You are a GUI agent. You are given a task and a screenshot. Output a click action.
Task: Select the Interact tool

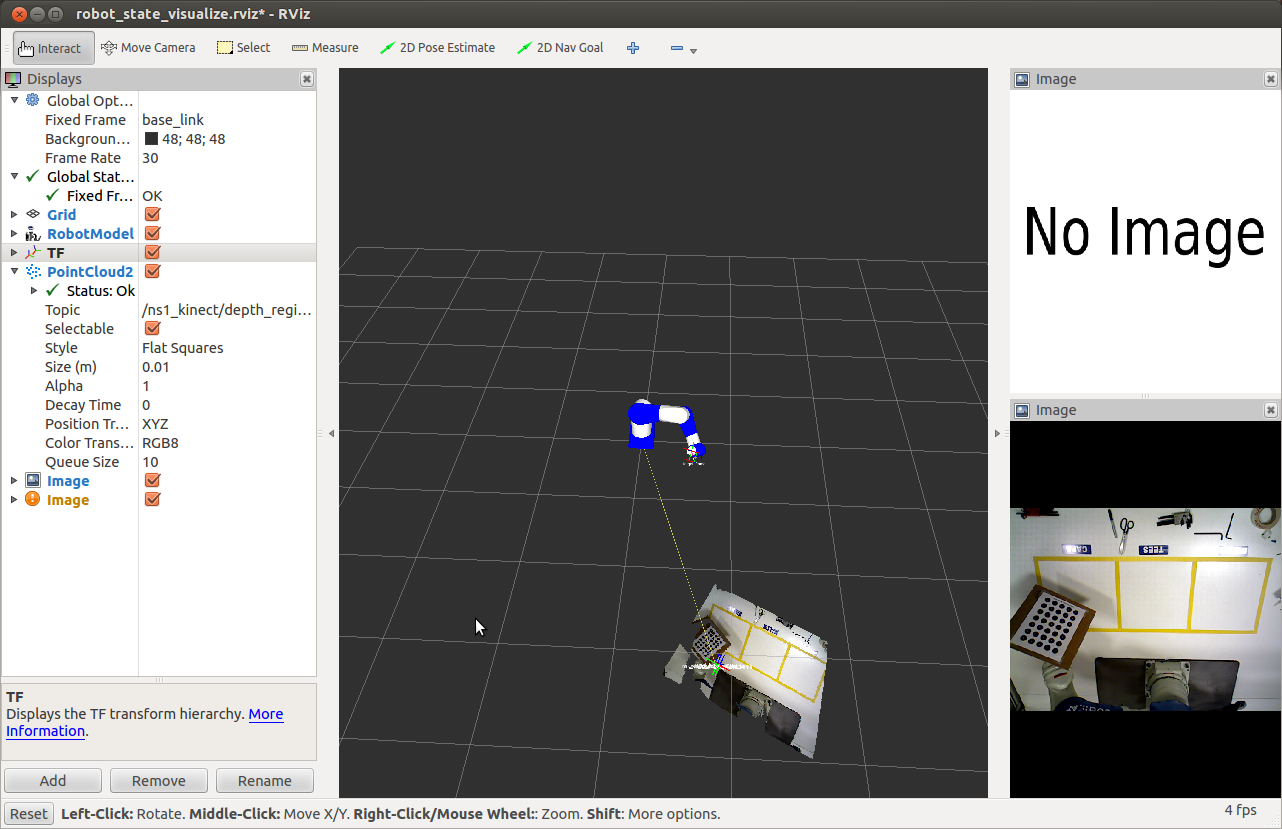click(53, 48)
